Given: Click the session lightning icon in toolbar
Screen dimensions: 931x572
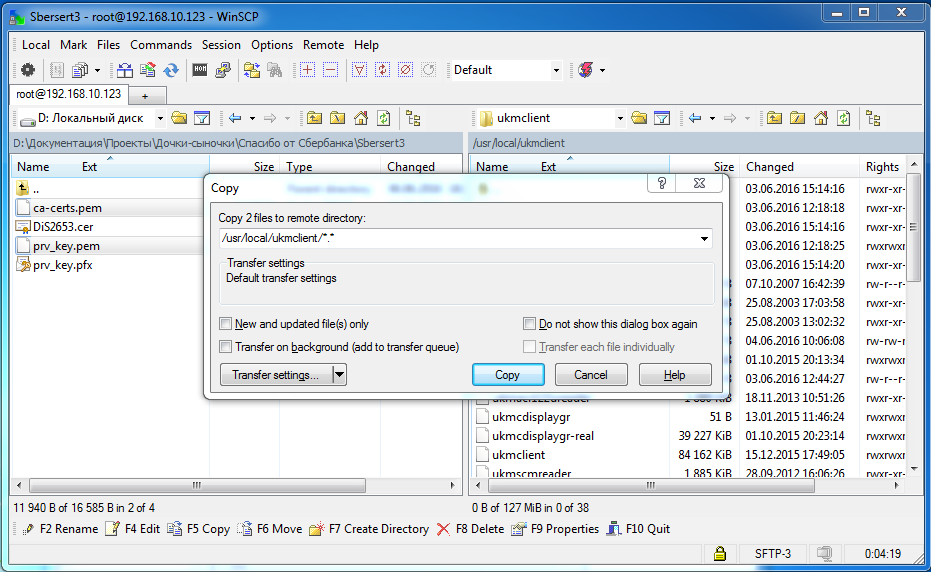Looking at the screenshot, I should [x=585, y=70].
